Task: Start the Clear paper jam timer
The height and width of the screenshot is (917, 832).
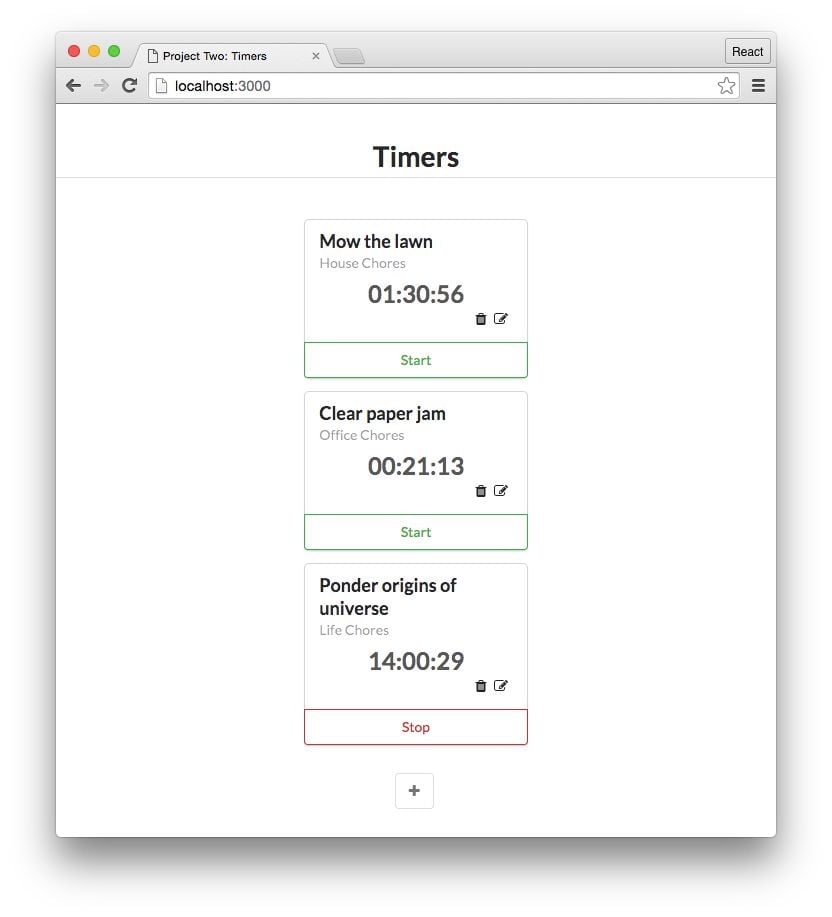Action: (x=416, y=532)
